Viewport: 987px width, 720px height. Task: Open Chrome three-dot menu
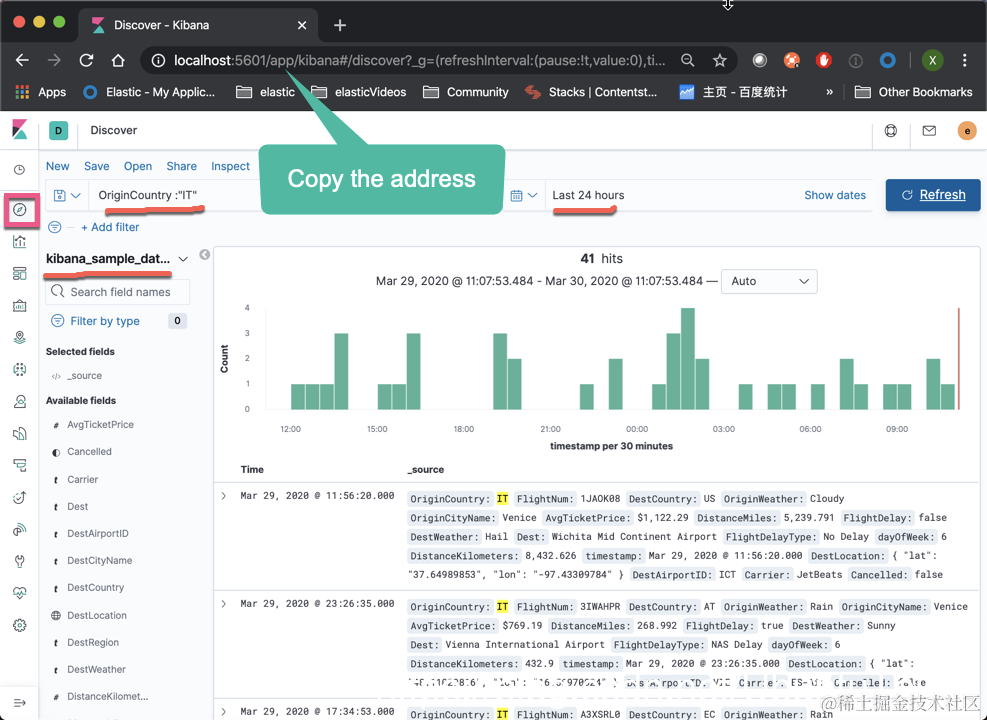(964, 60)
